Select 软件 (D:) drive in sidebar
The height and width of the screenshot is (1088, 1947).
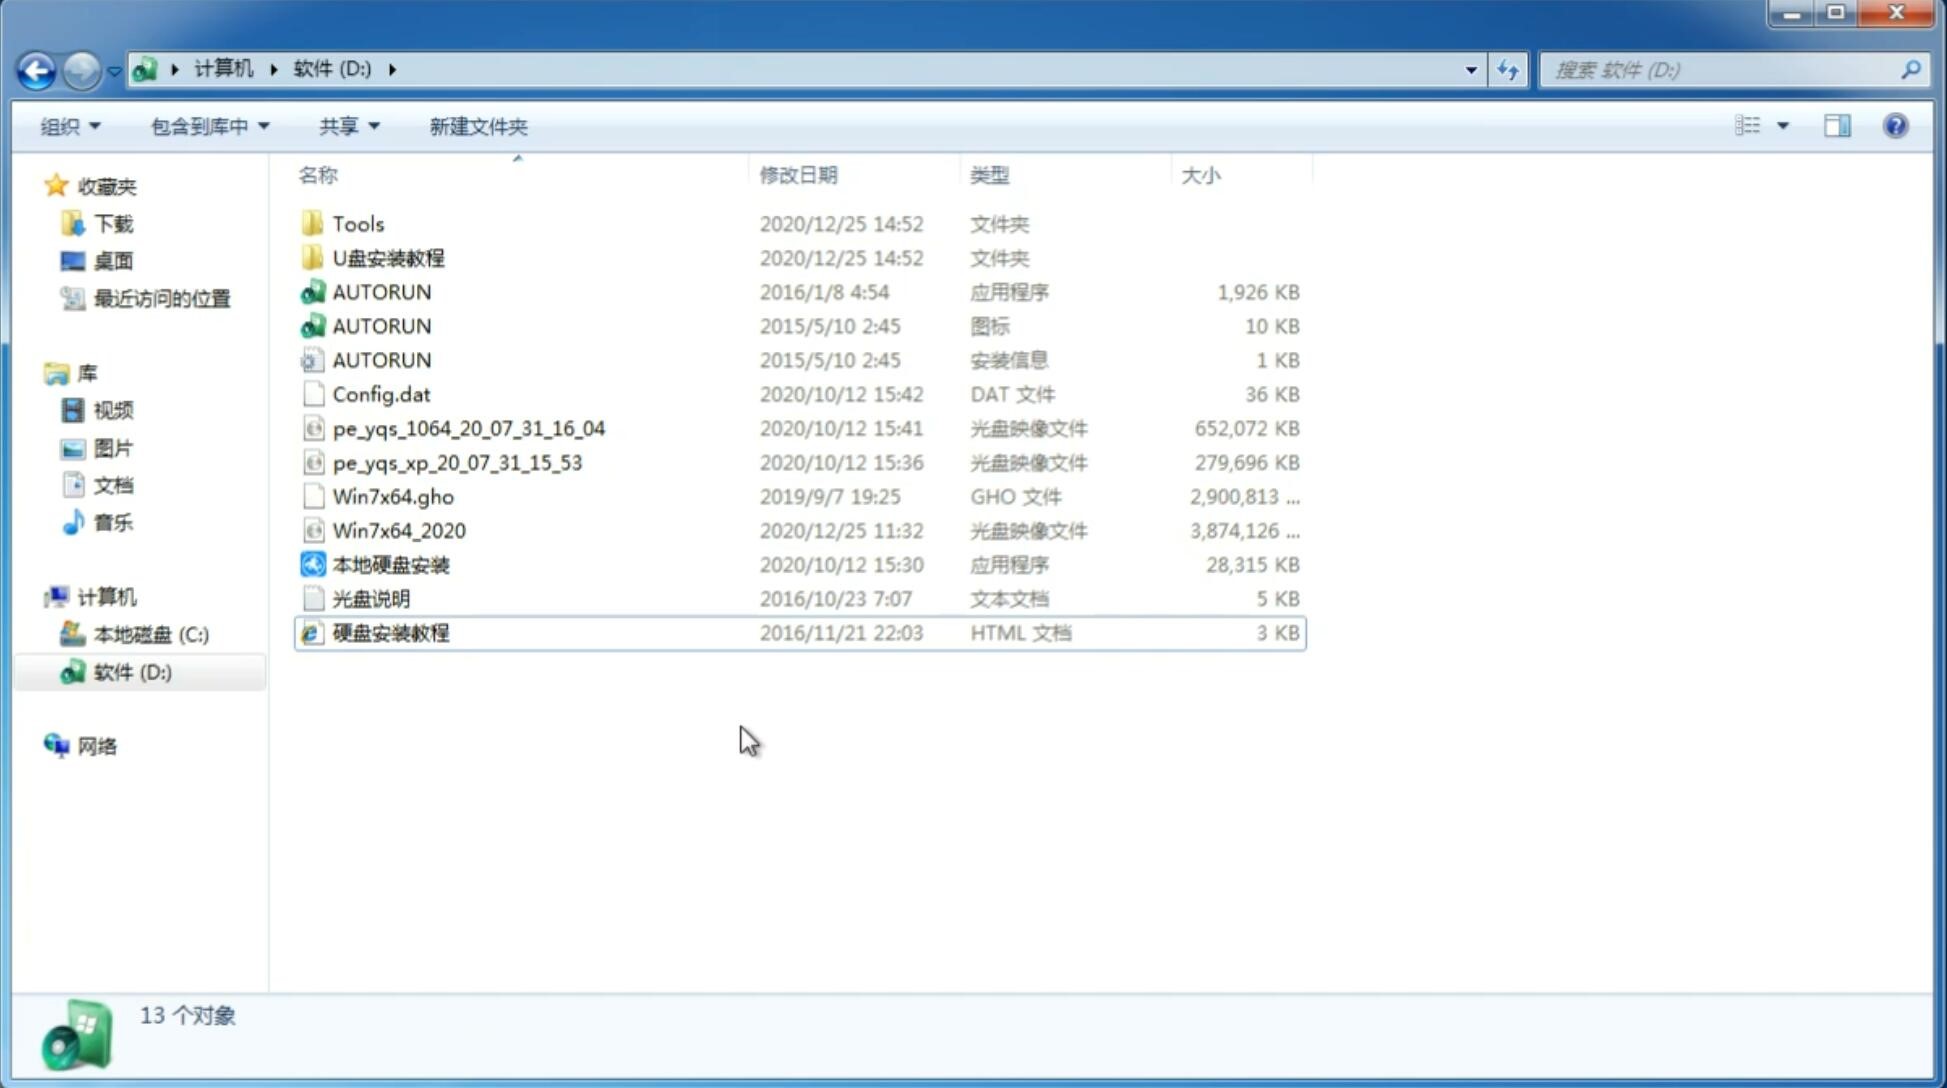coord(132,671)
